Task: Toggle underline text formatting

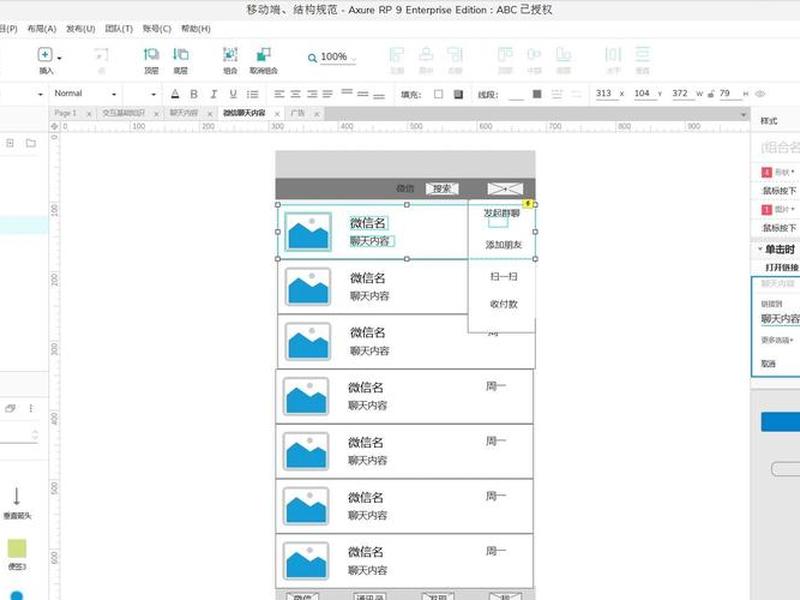Action: (x=233, y=94)
